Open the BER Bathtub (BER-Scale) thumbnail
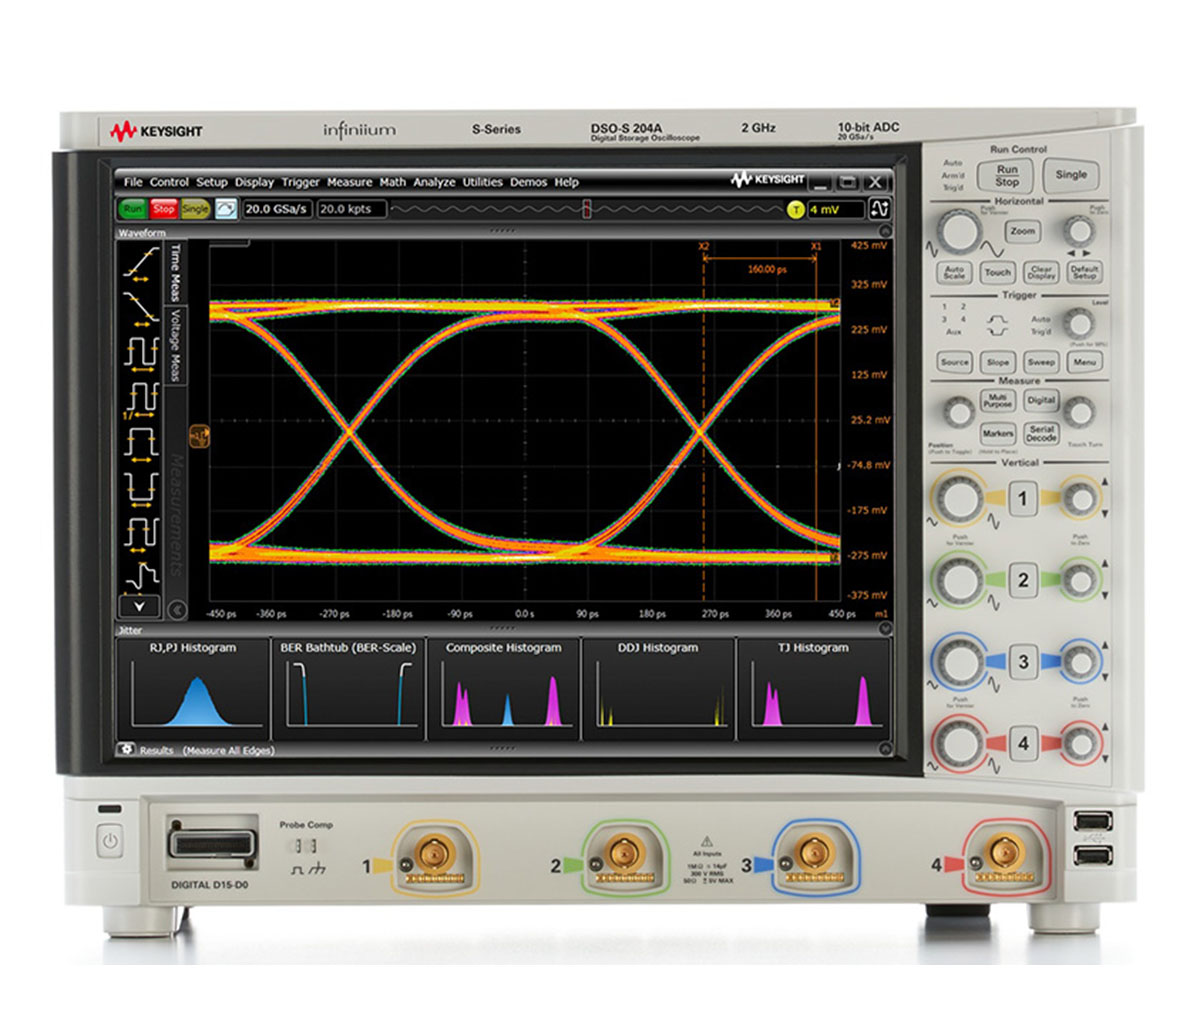The width and height of the screenshot is (1200, 1024). coord(349,689)
